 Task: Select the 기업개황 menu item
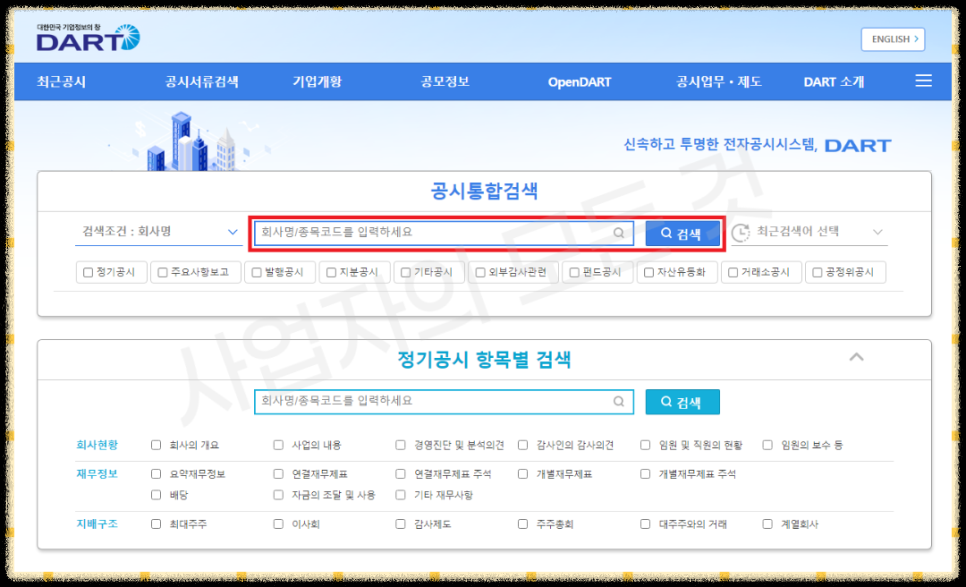click(x=318, y=81)
